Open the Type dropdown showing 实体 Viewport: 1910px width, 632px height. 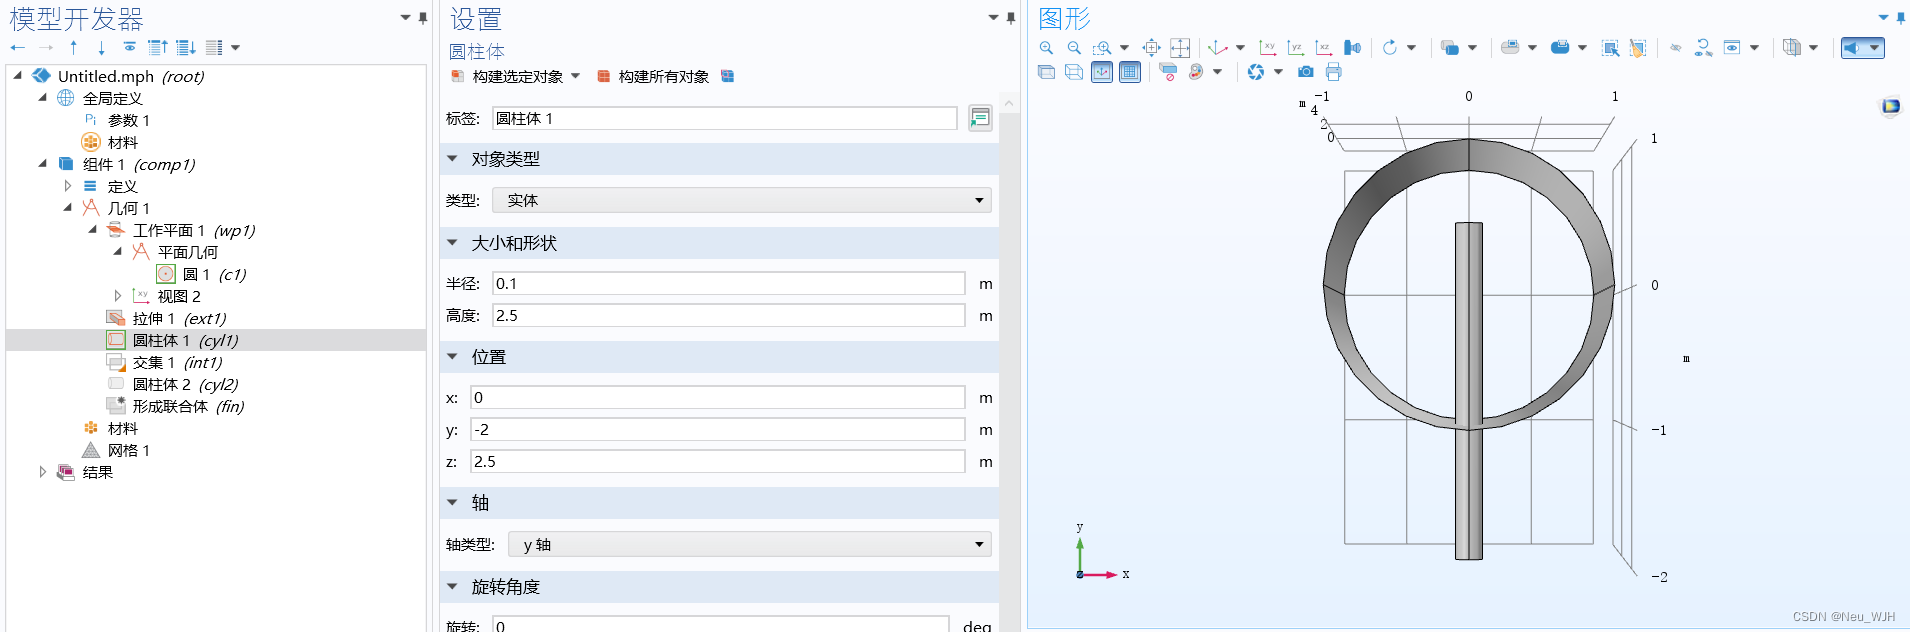point(741,200)
